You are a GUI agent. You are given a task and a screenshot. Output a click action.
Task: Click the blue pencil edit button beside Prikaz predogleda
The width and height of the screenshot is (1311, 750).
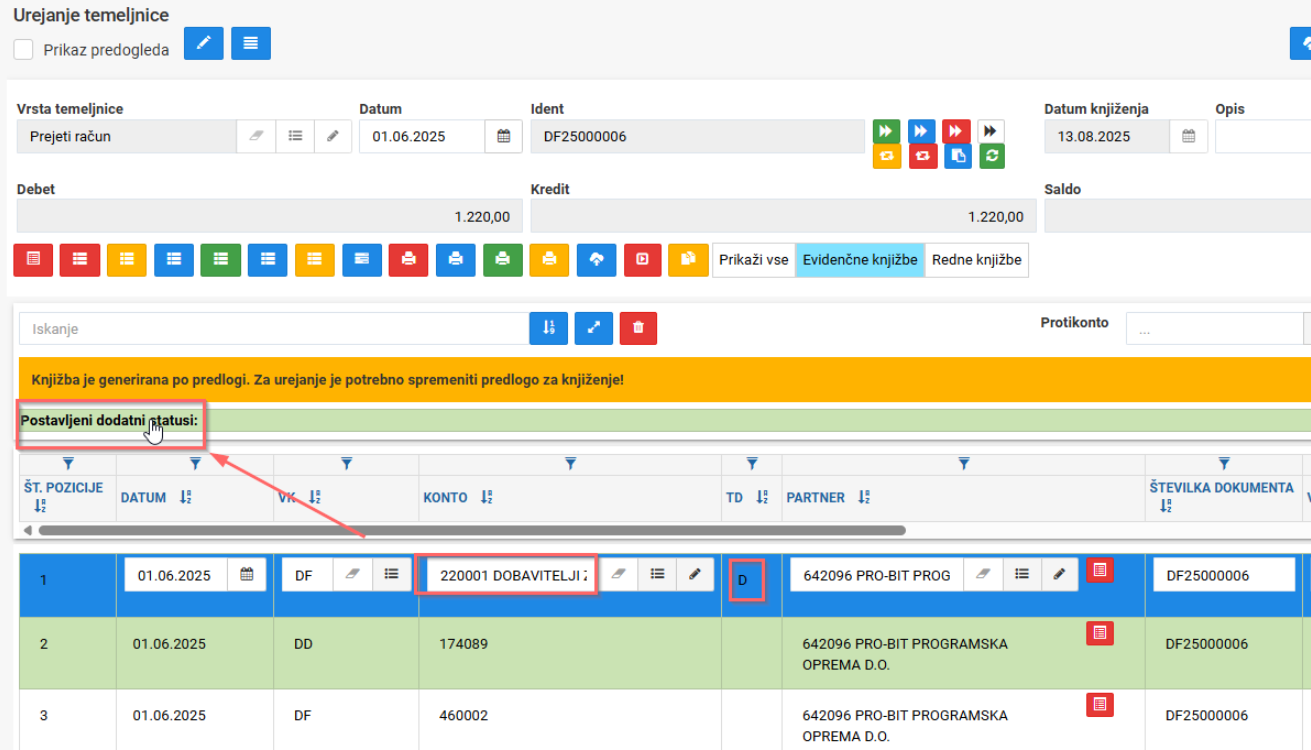204,44
